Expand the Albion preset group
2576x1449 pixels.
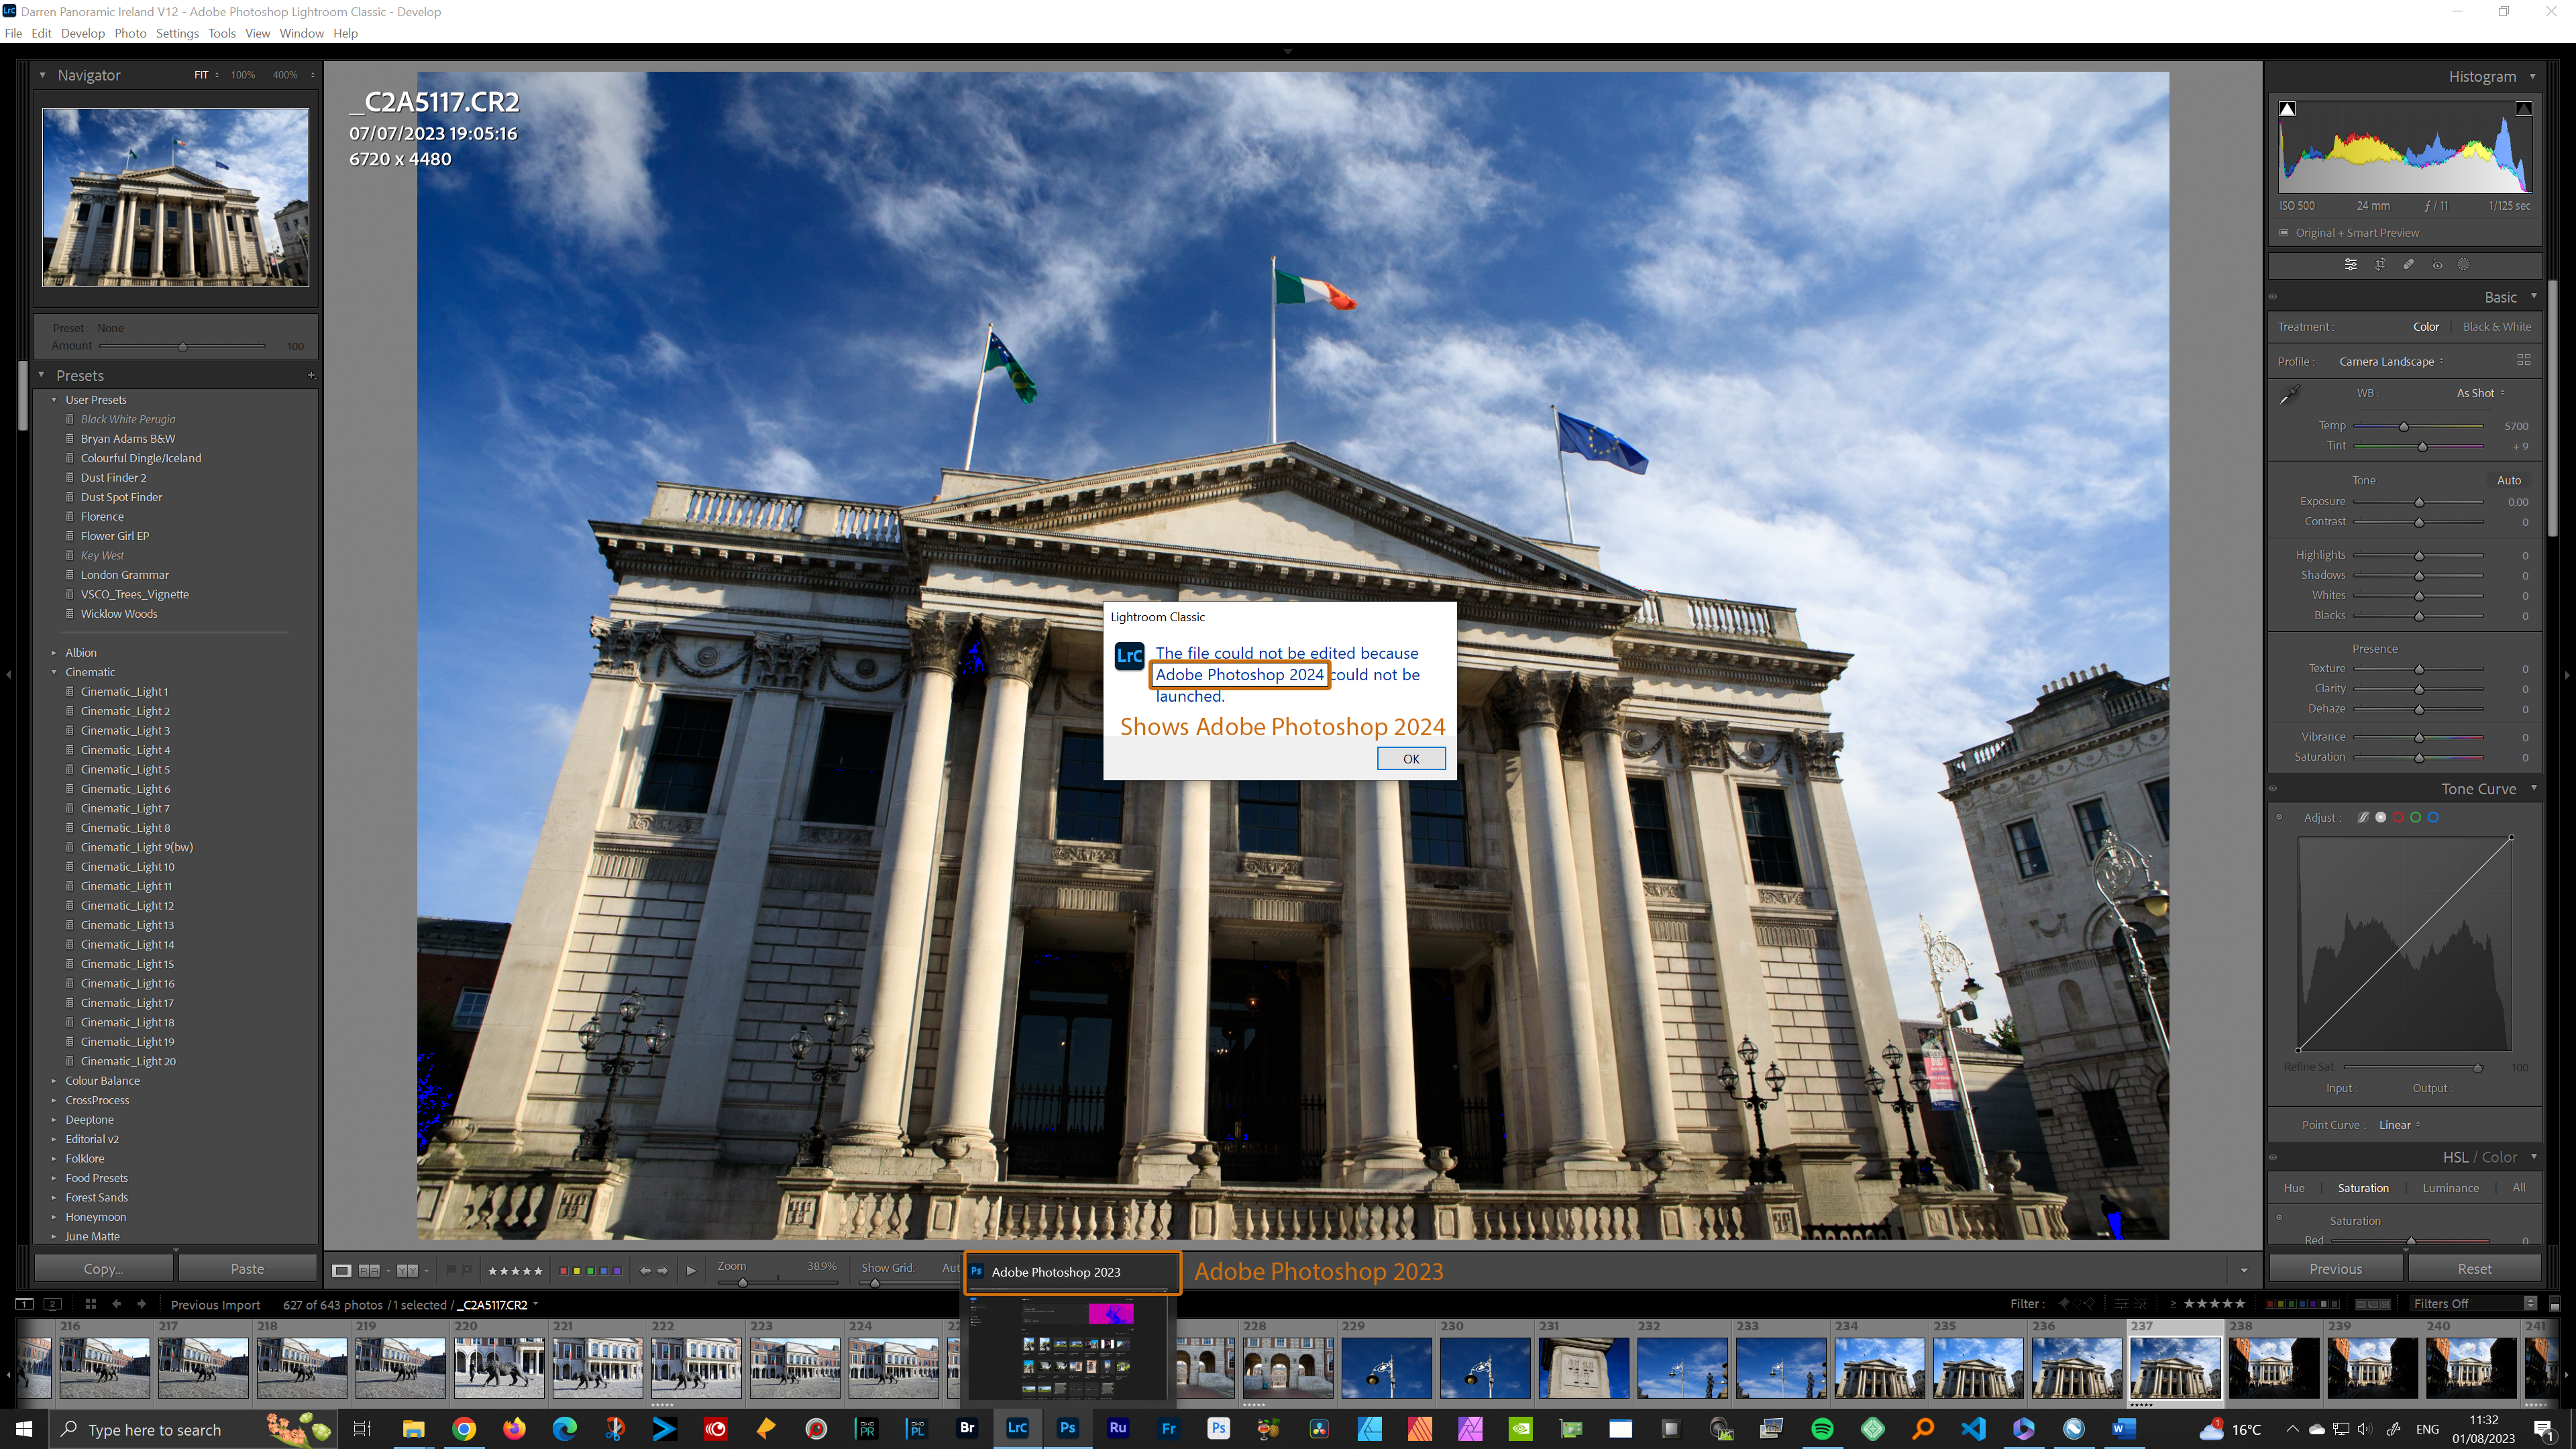tap(54, 652)
